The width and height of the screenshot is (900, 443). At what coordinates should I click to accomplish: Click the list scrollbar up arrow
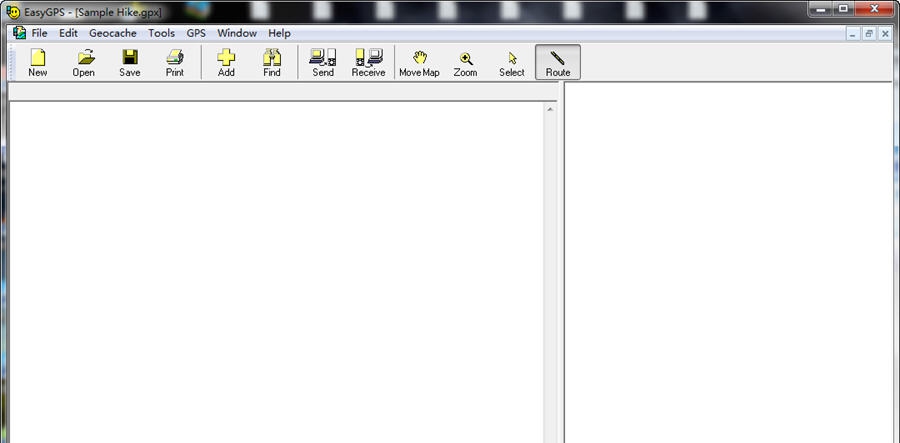[x=550, y=108]
